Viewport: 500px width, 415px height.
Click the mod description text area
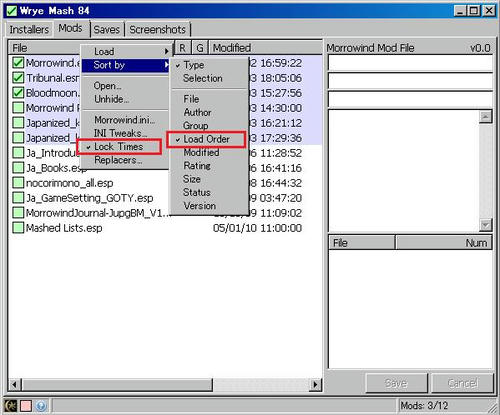point(404,171)
